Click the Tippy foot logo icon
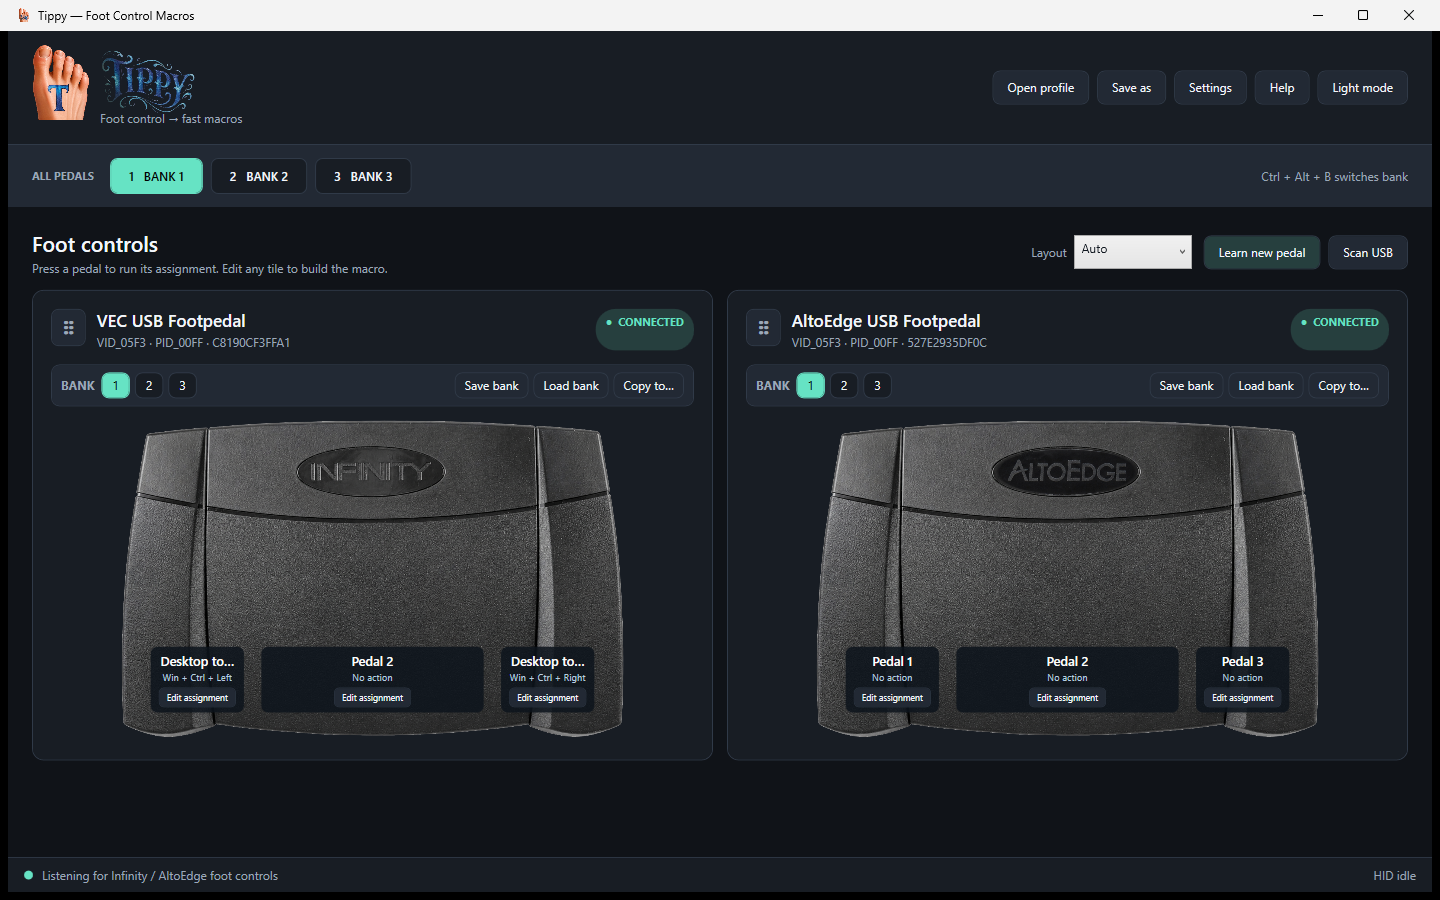Image resolution: width=1440 pixels, height=900 pixels. pos(60,84)
